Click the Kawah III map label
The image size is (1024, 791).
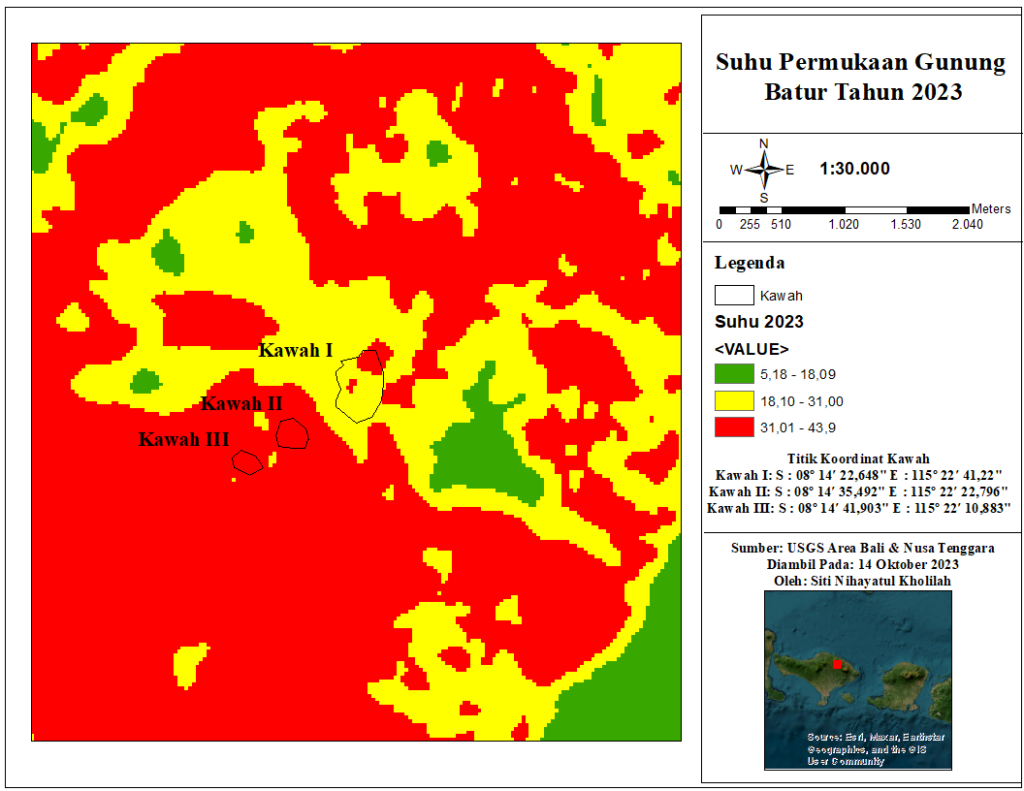click(x=184, y=439)
